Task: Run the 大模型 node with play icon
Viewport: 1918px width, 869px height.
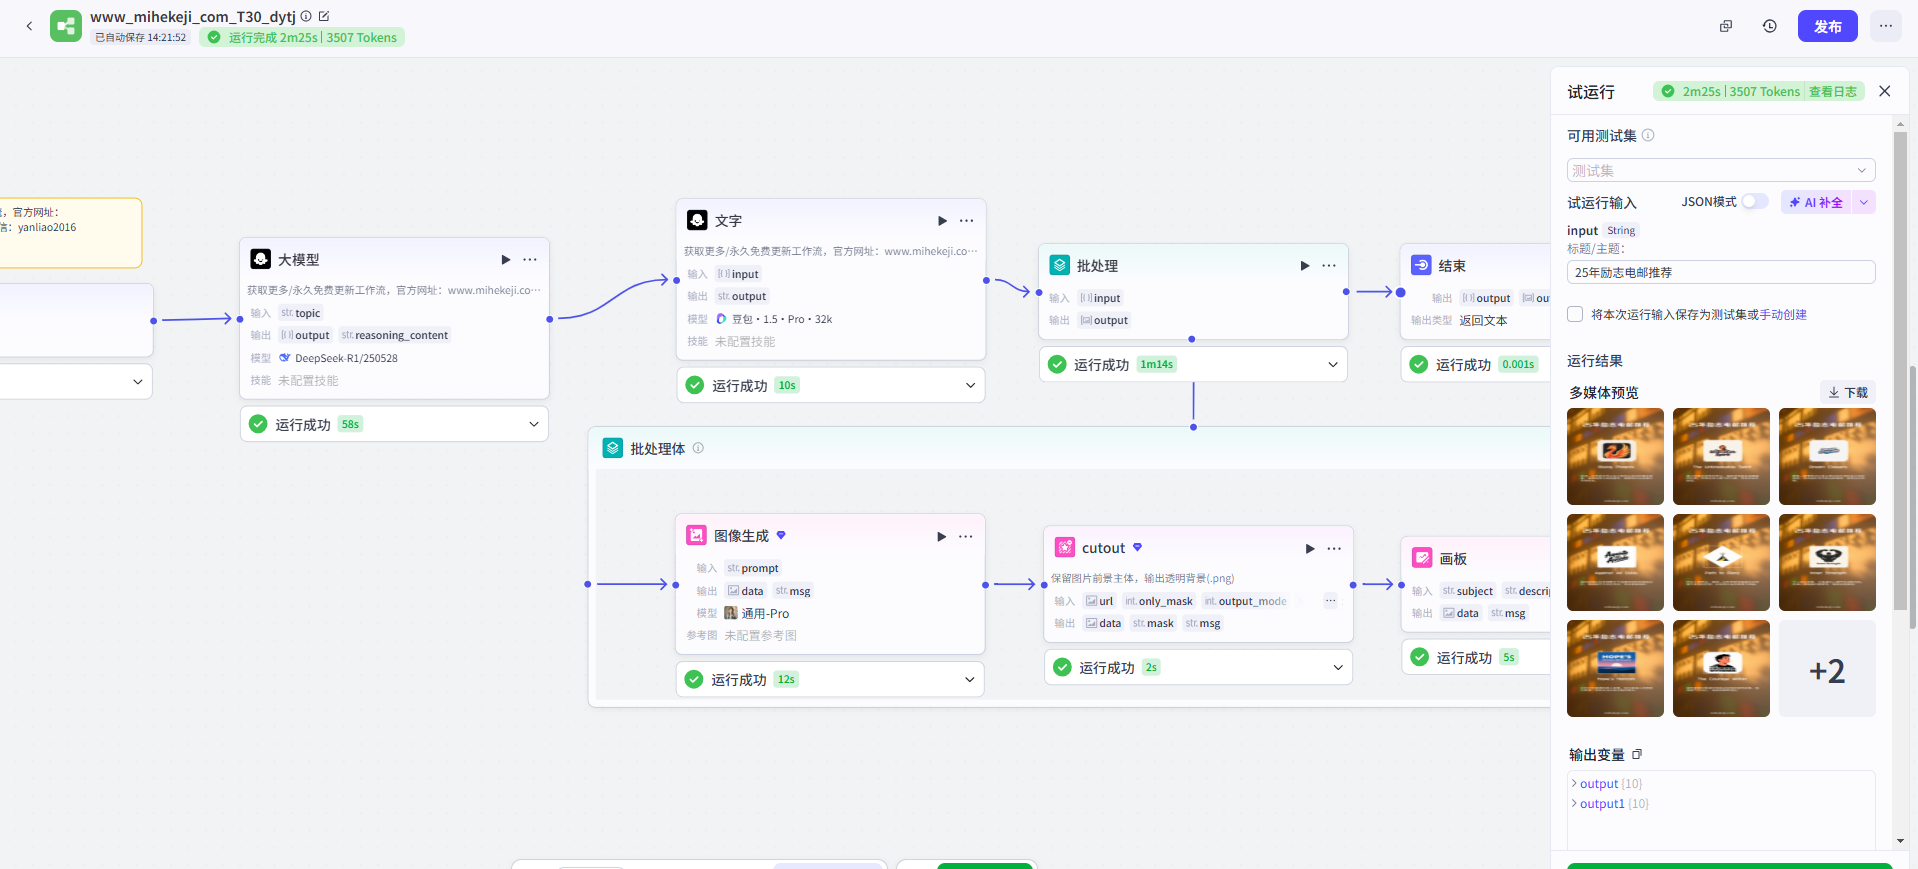Action: pos(506,260)
